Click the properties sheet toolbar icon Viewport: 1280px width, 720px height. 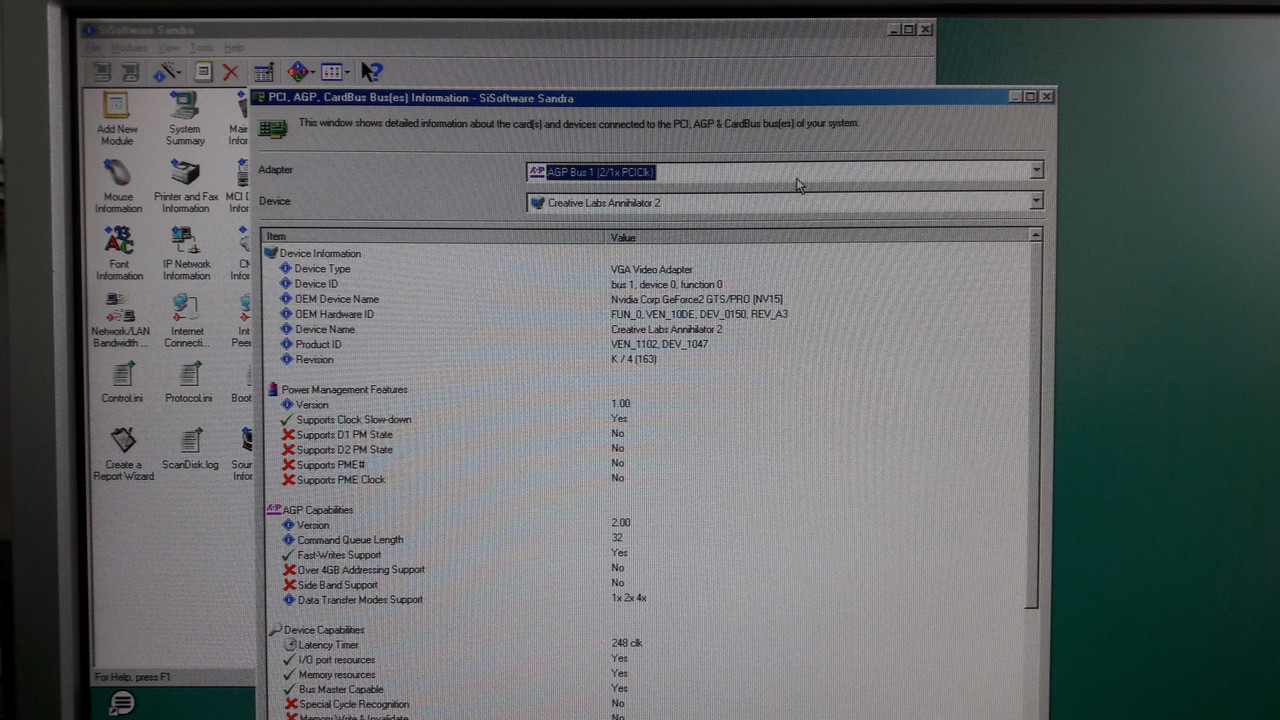(203, 72)
